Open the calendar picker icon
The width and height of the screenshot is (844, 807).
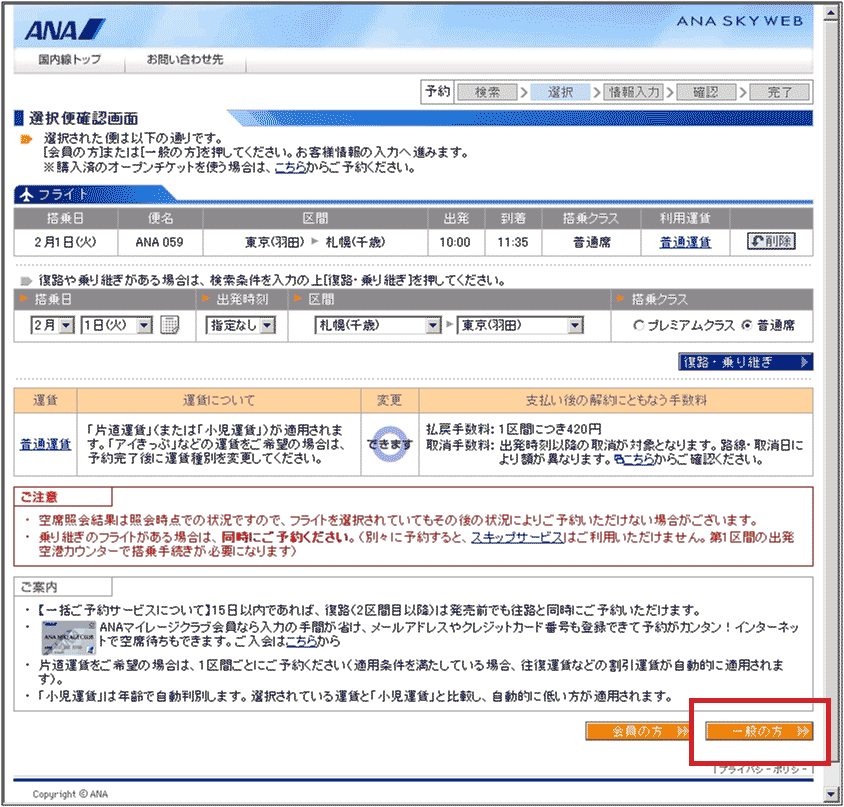tap(170, 325)
